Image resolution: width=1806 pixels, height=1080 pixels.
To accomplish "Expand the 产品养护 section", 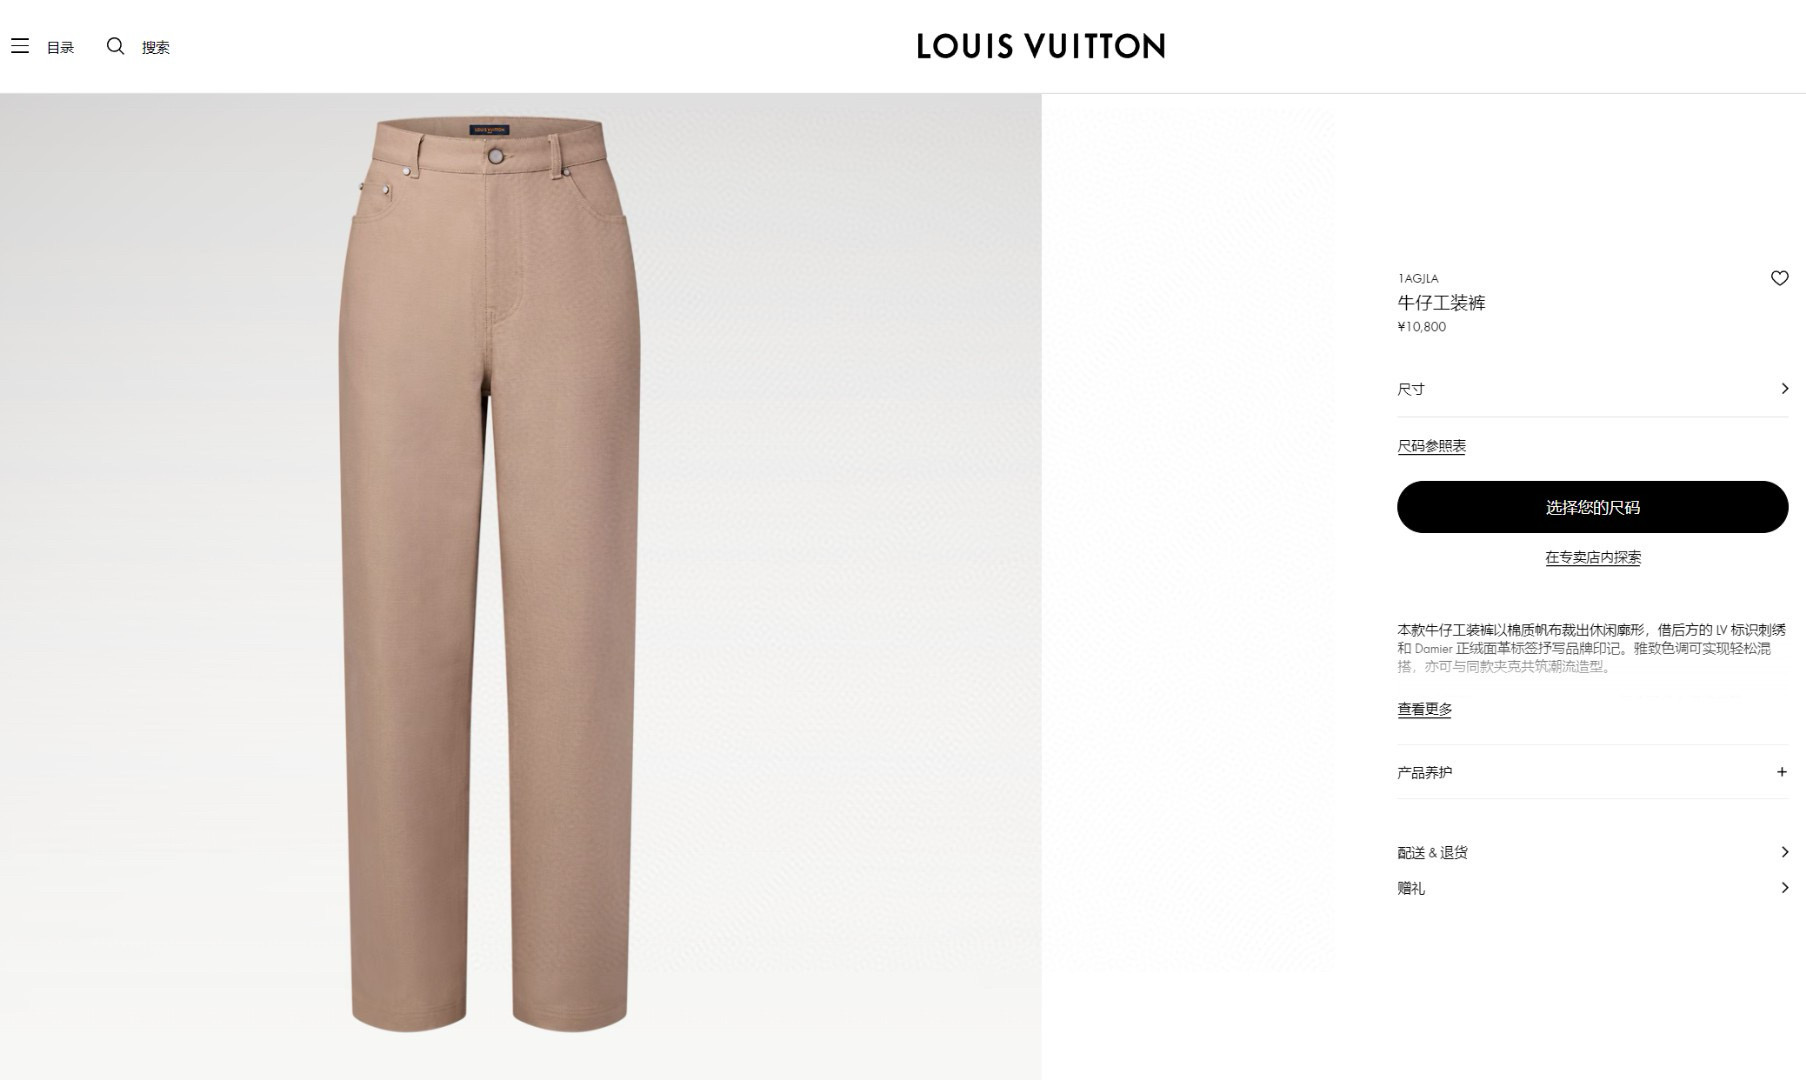I will point(1592,772).
